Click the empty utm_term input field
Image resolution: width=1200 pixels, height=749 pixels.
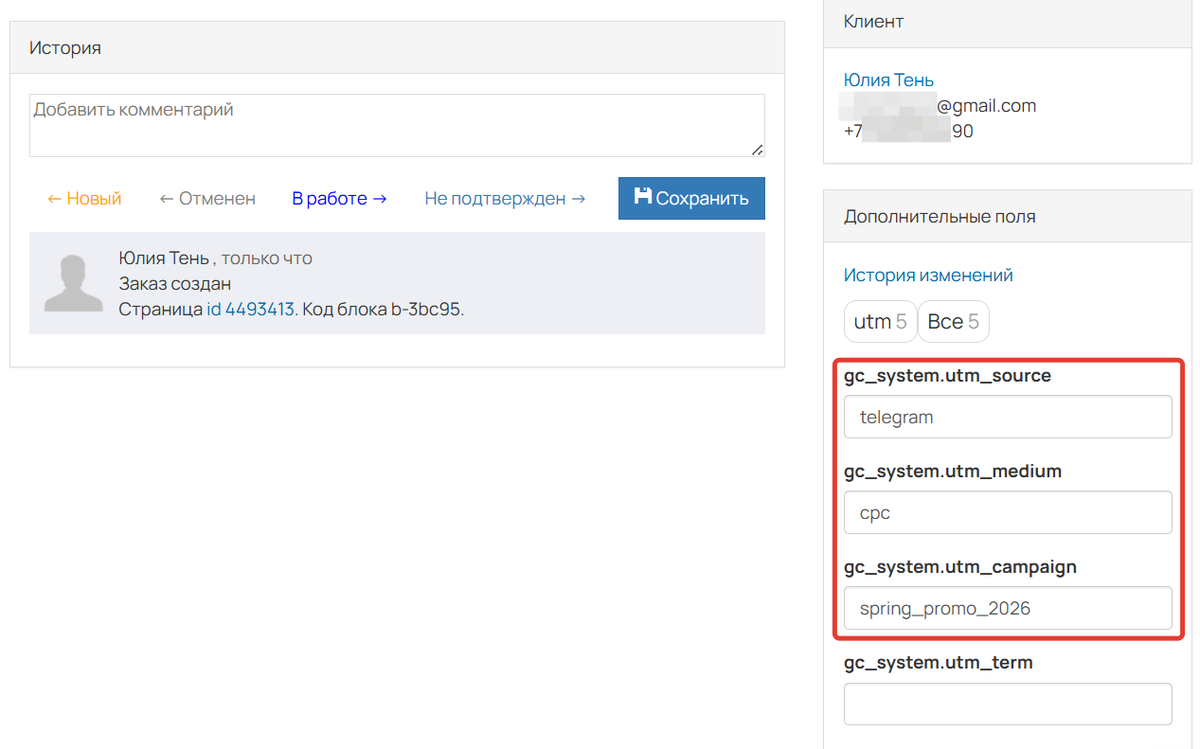pos(1007,704)
